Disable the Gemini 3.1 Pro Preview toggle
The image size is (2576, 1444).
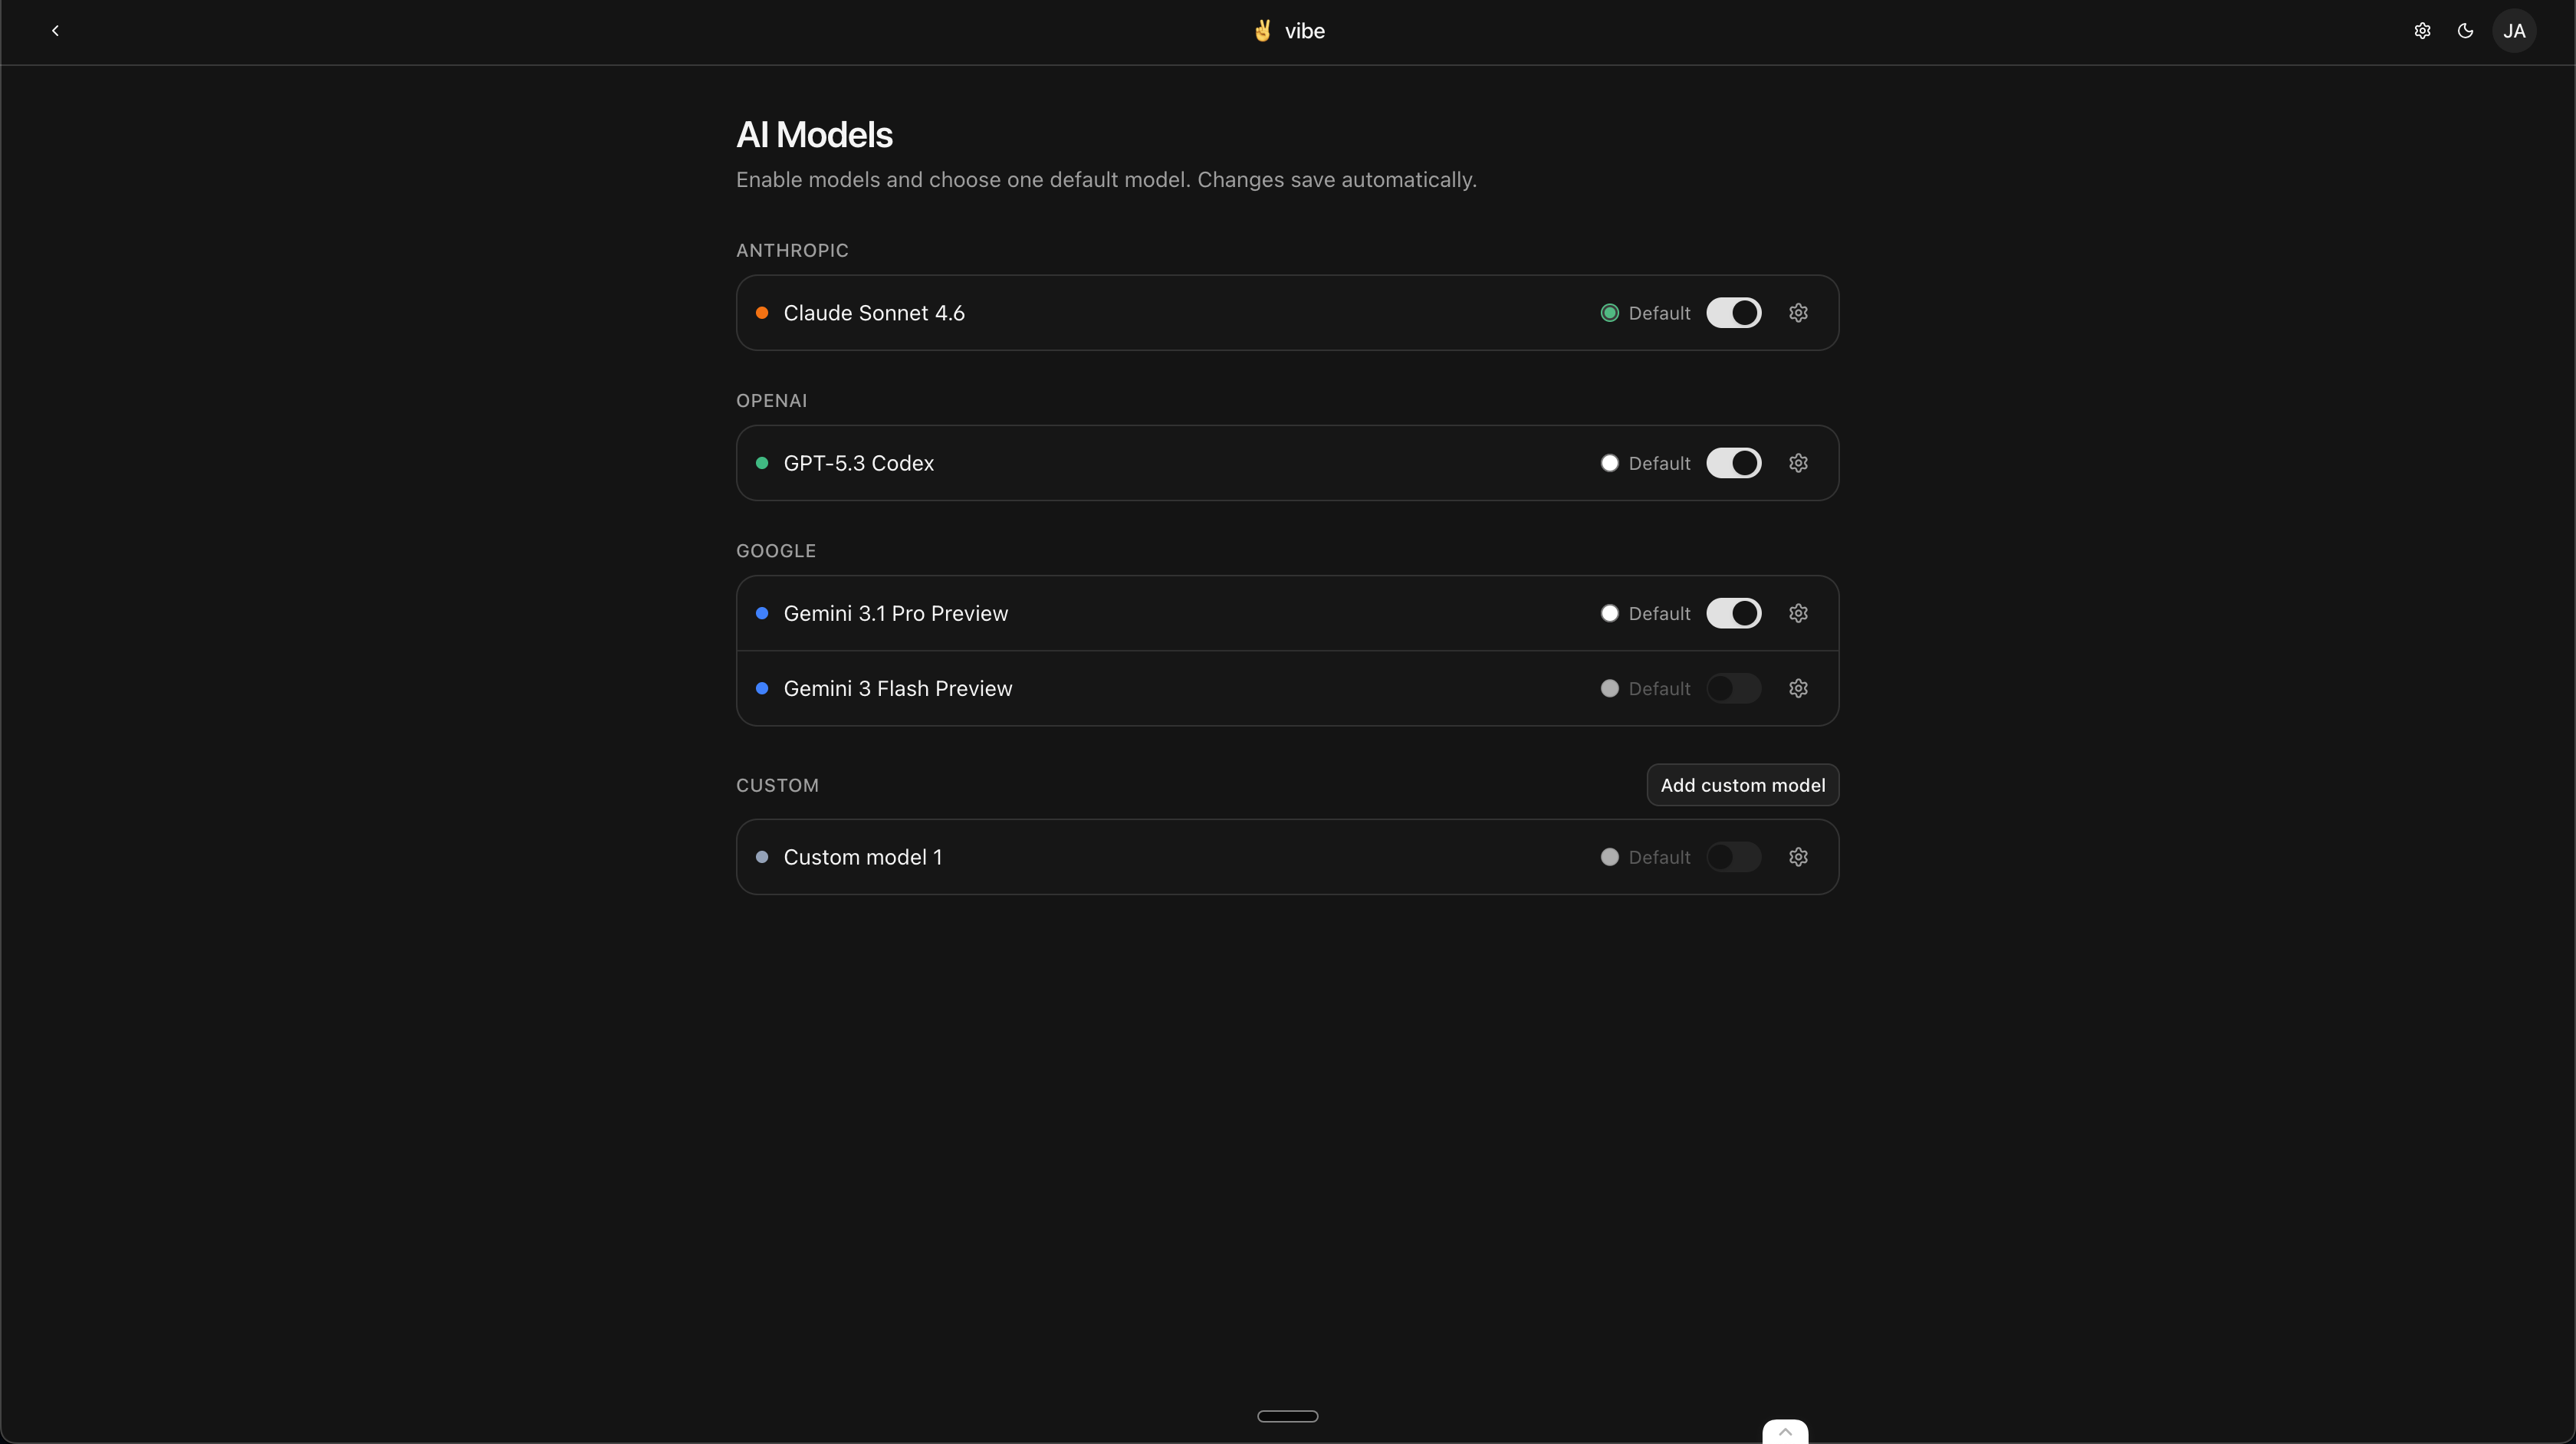point(1733,613)
